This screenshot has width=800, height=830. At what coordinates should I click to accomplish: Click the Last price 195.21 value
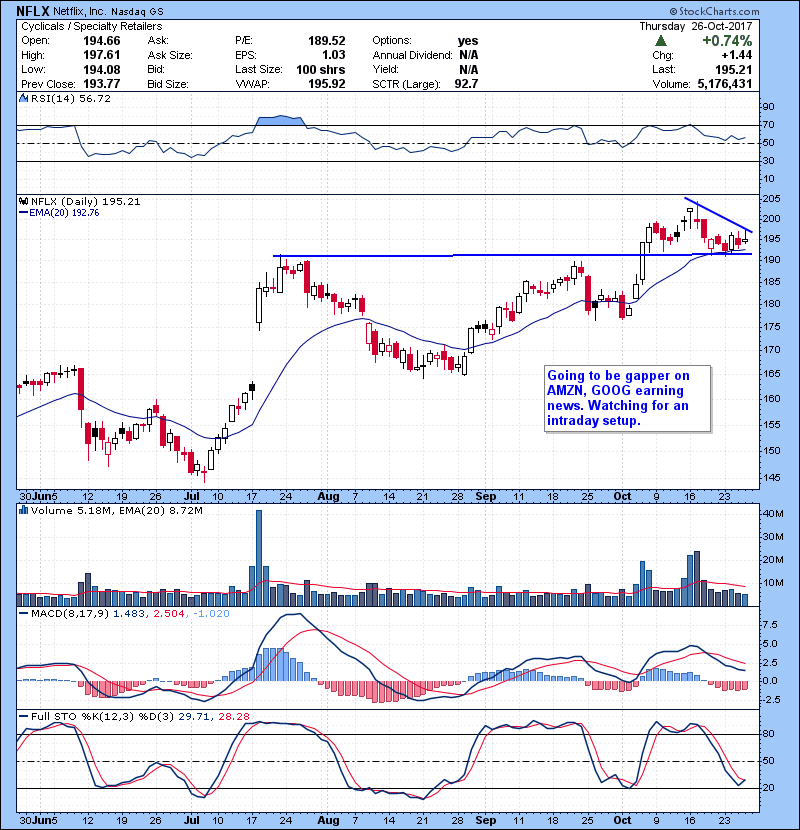point(733,69)
